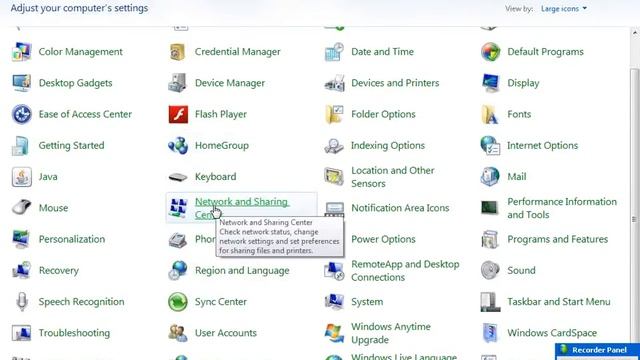Click the Region and Language globe icon
The image size is (640, 360).
pos(178,270)
